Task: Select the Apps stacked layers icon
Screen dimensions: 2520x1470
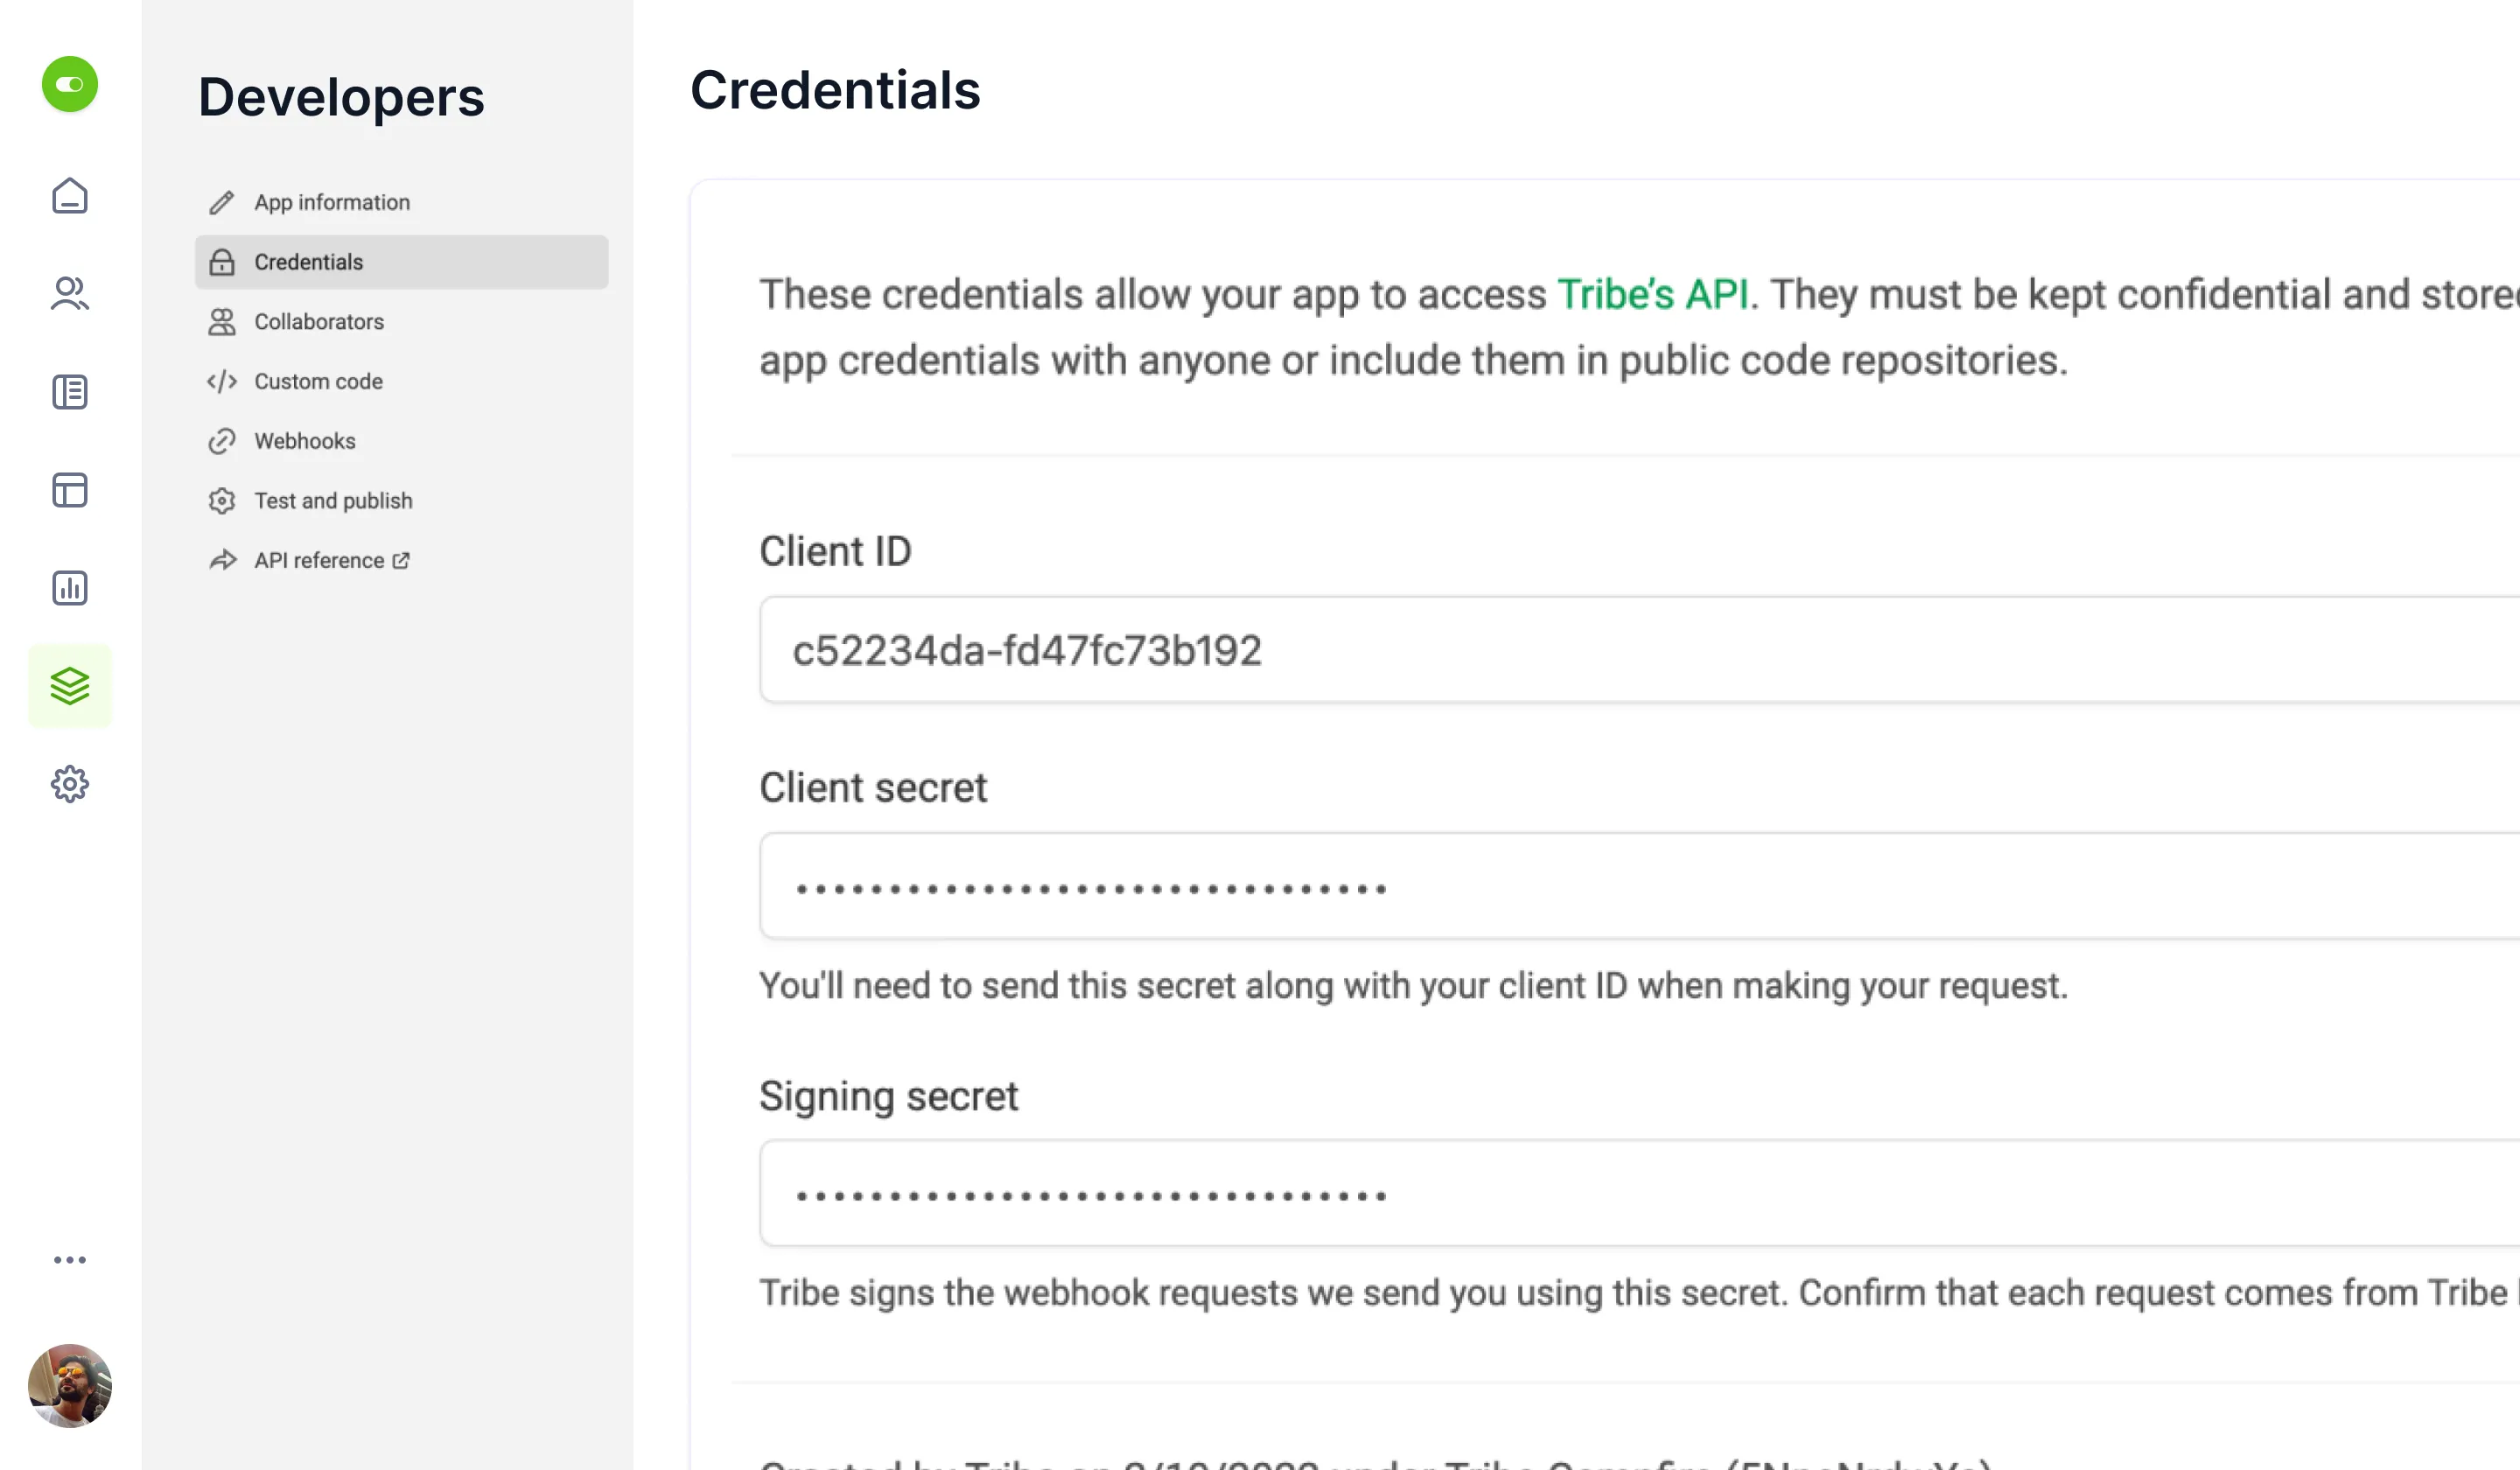Action: coord(70,686)
